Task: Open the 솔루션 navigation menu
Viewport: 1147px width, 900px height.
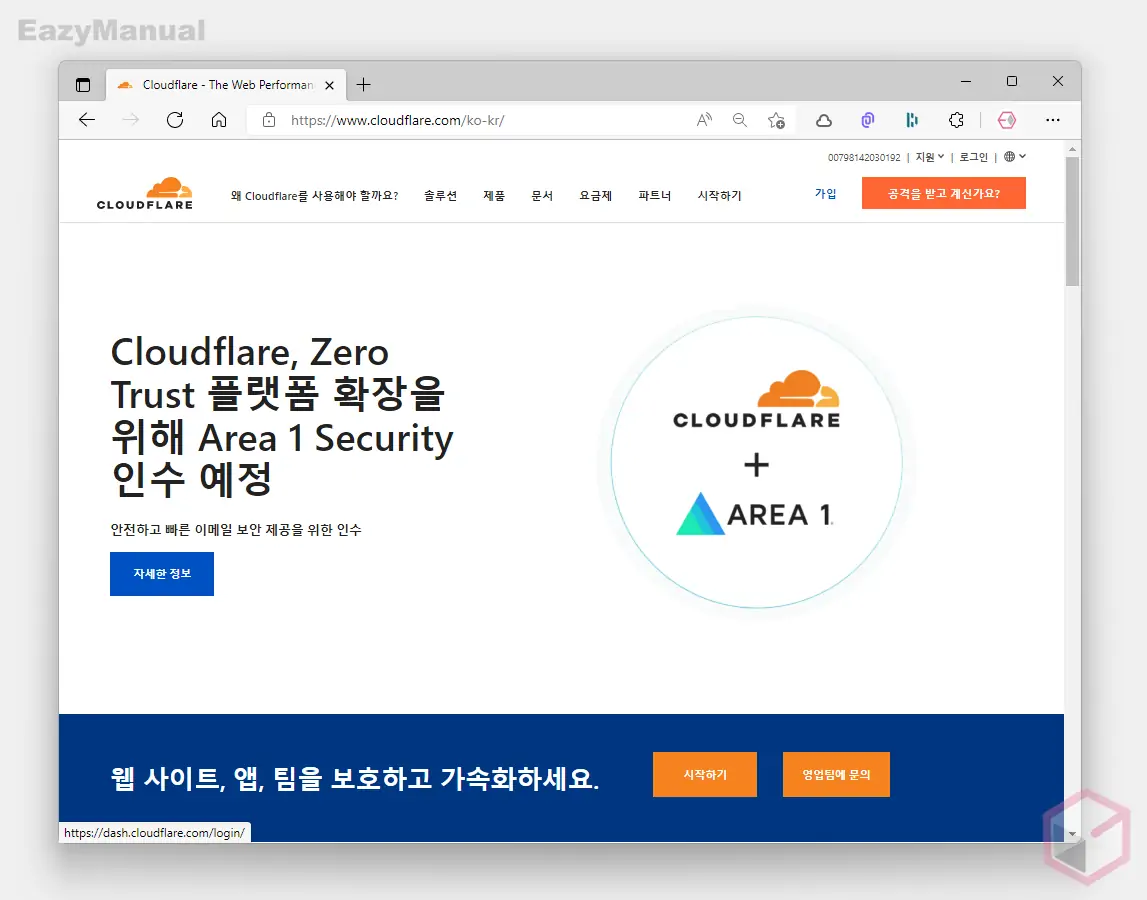Action: (x=440, y=196)
